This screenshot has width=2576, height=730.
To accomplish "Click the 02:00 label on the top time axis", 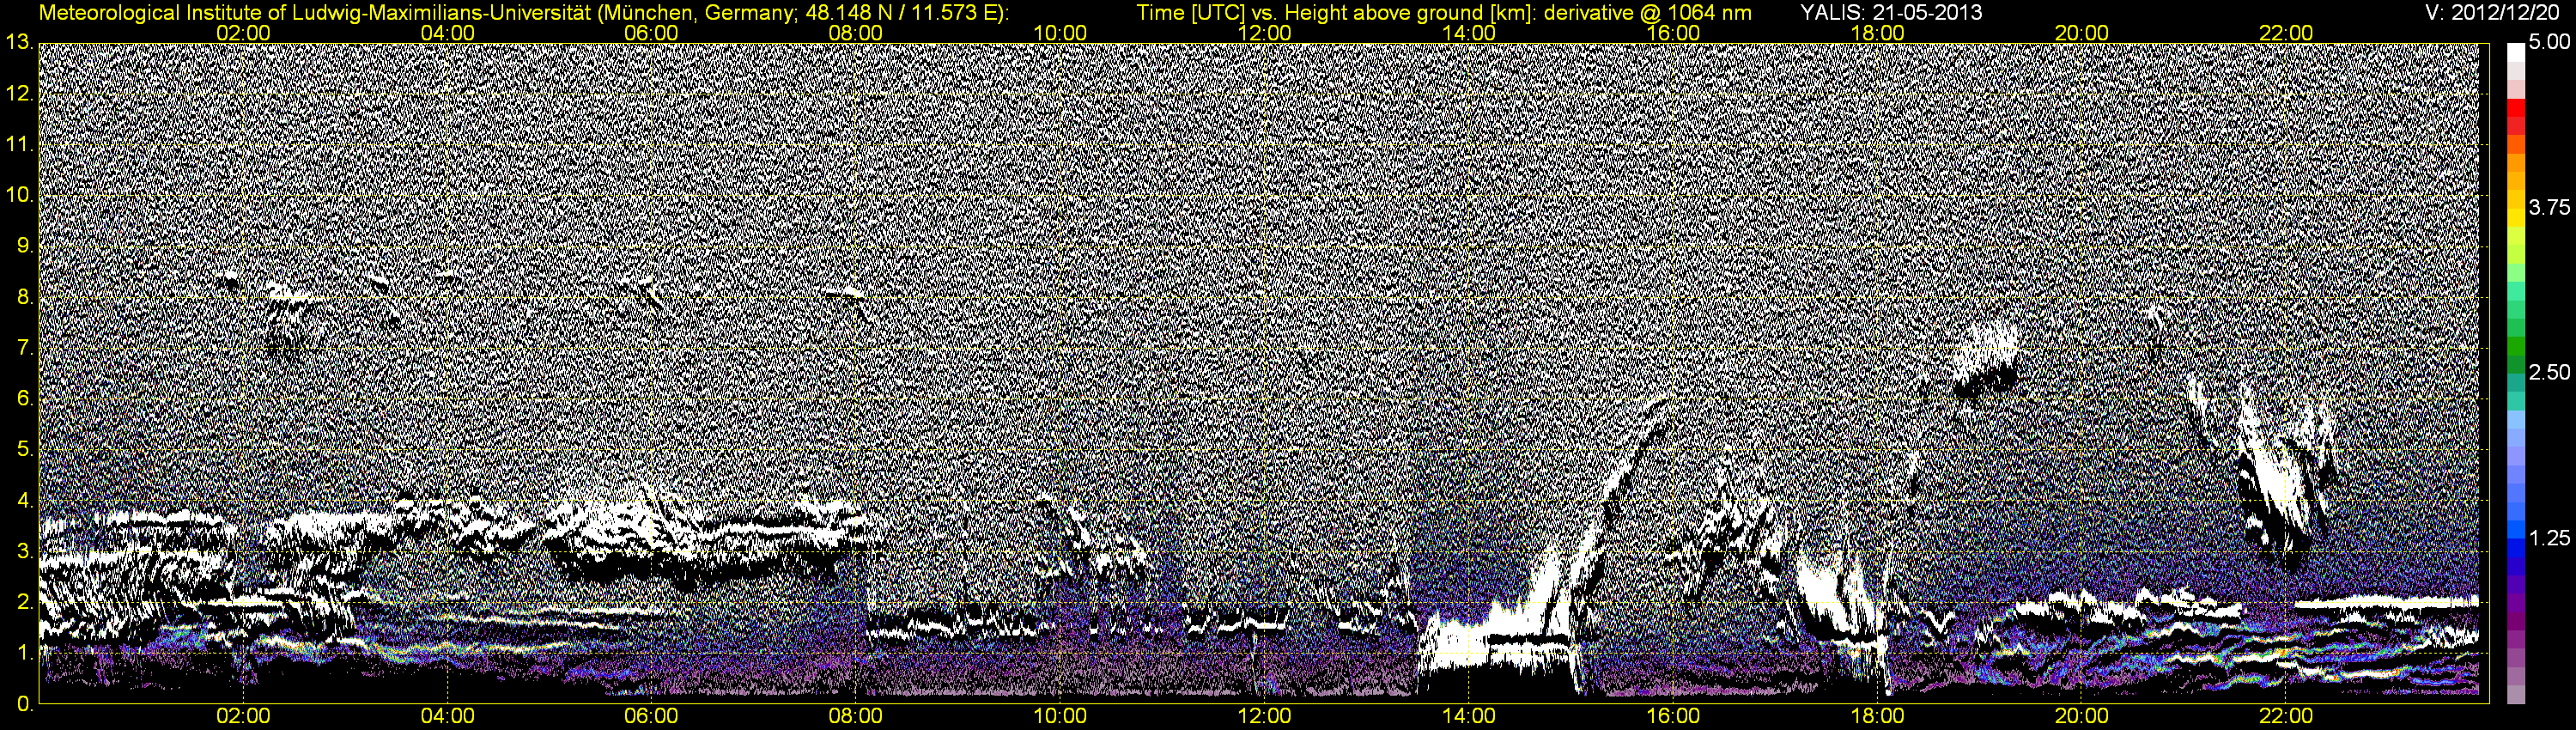I will [243, 33].
